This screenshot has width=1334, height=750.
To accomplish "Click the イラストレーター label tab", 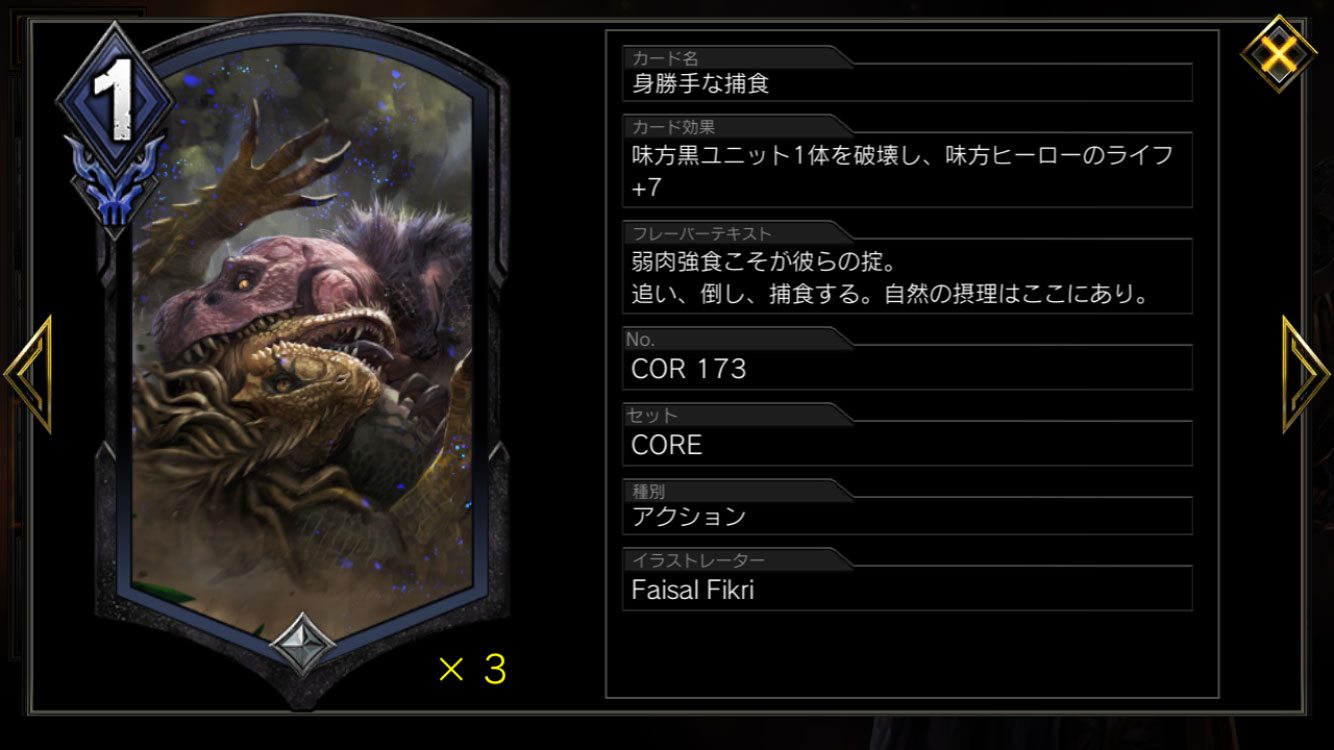I will (x=698, y=560).
